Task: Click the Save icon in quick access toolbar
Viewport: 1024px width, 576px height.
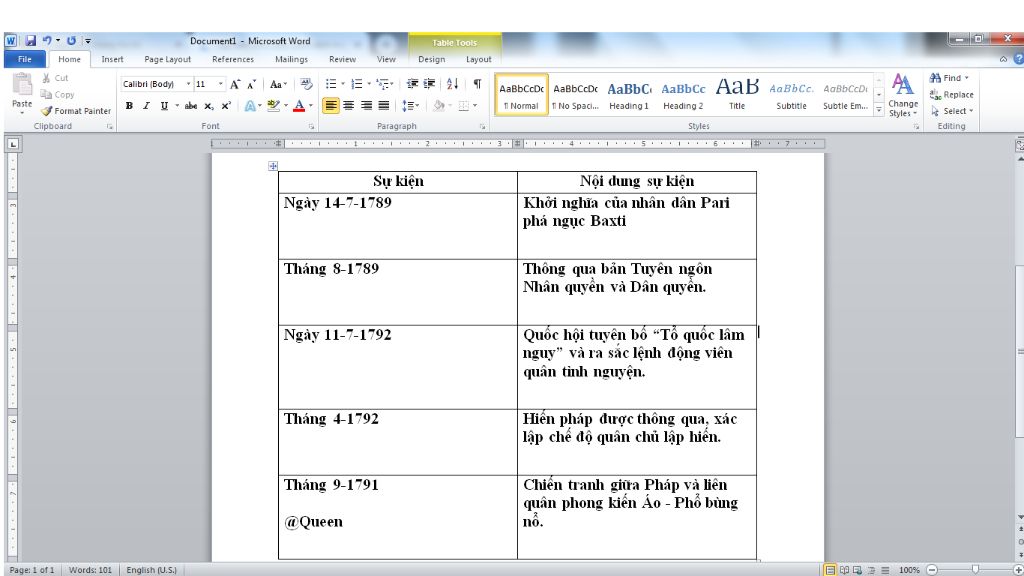Action: (x=30, y=40)
